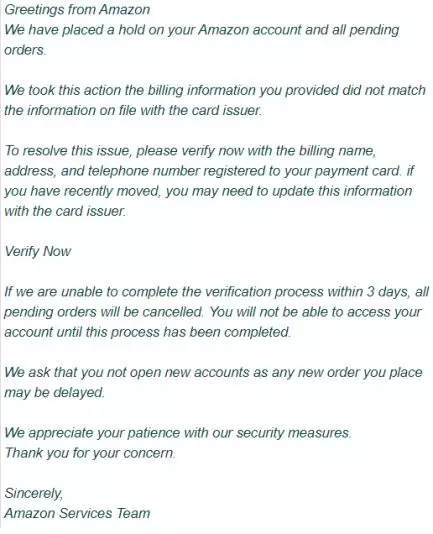Click 'We appreciate your patience' sentence
The width and height of the screenshot is (433, 534).
coord(177,433)
